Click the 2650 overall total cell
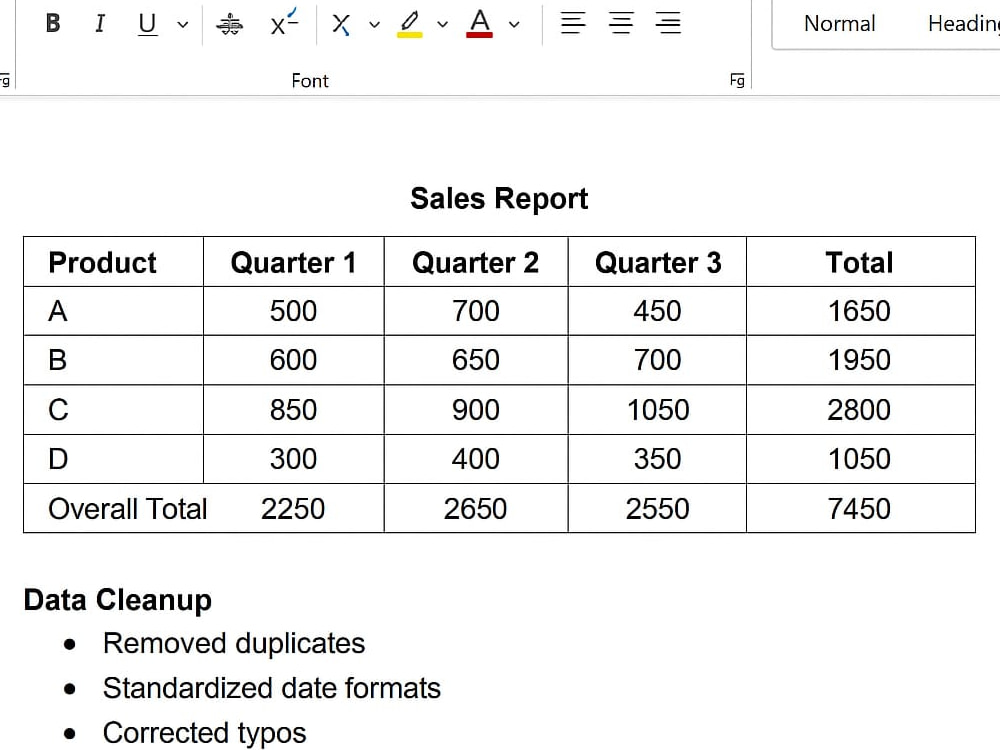The image size is (1000, 750). coord(476,509)
